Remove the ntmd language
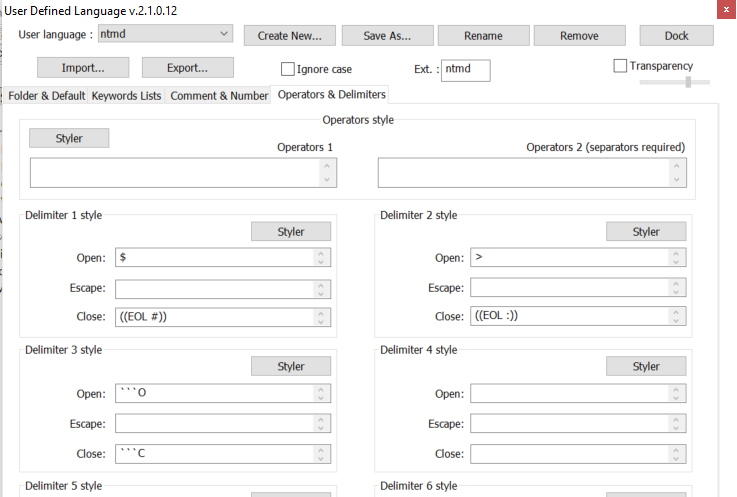This screenshot has width=737, height=497. point(579,35)
